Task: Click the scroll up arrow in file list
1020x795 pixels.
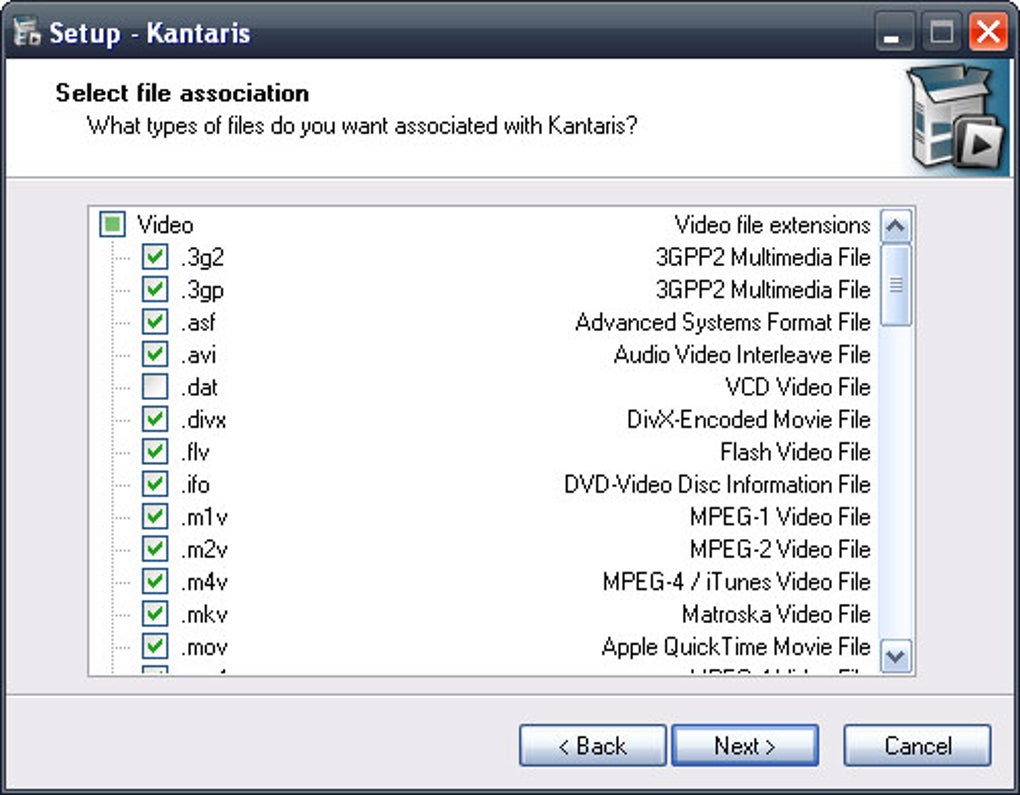Action: click(x=896, y=226)
